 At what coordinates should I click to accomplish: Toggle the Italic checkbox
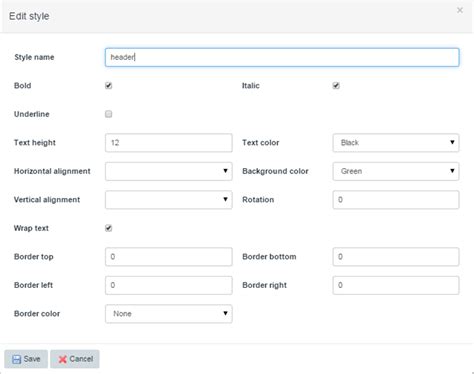[336, 86]
